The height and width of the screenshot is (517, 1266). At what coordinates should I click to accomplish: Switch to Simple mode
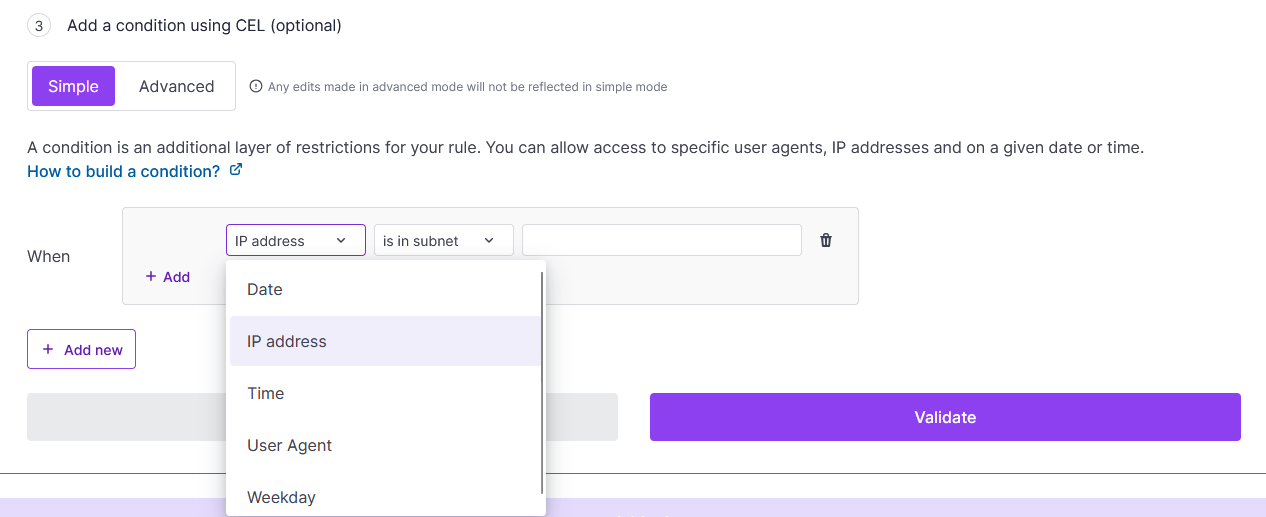[74, 86]
